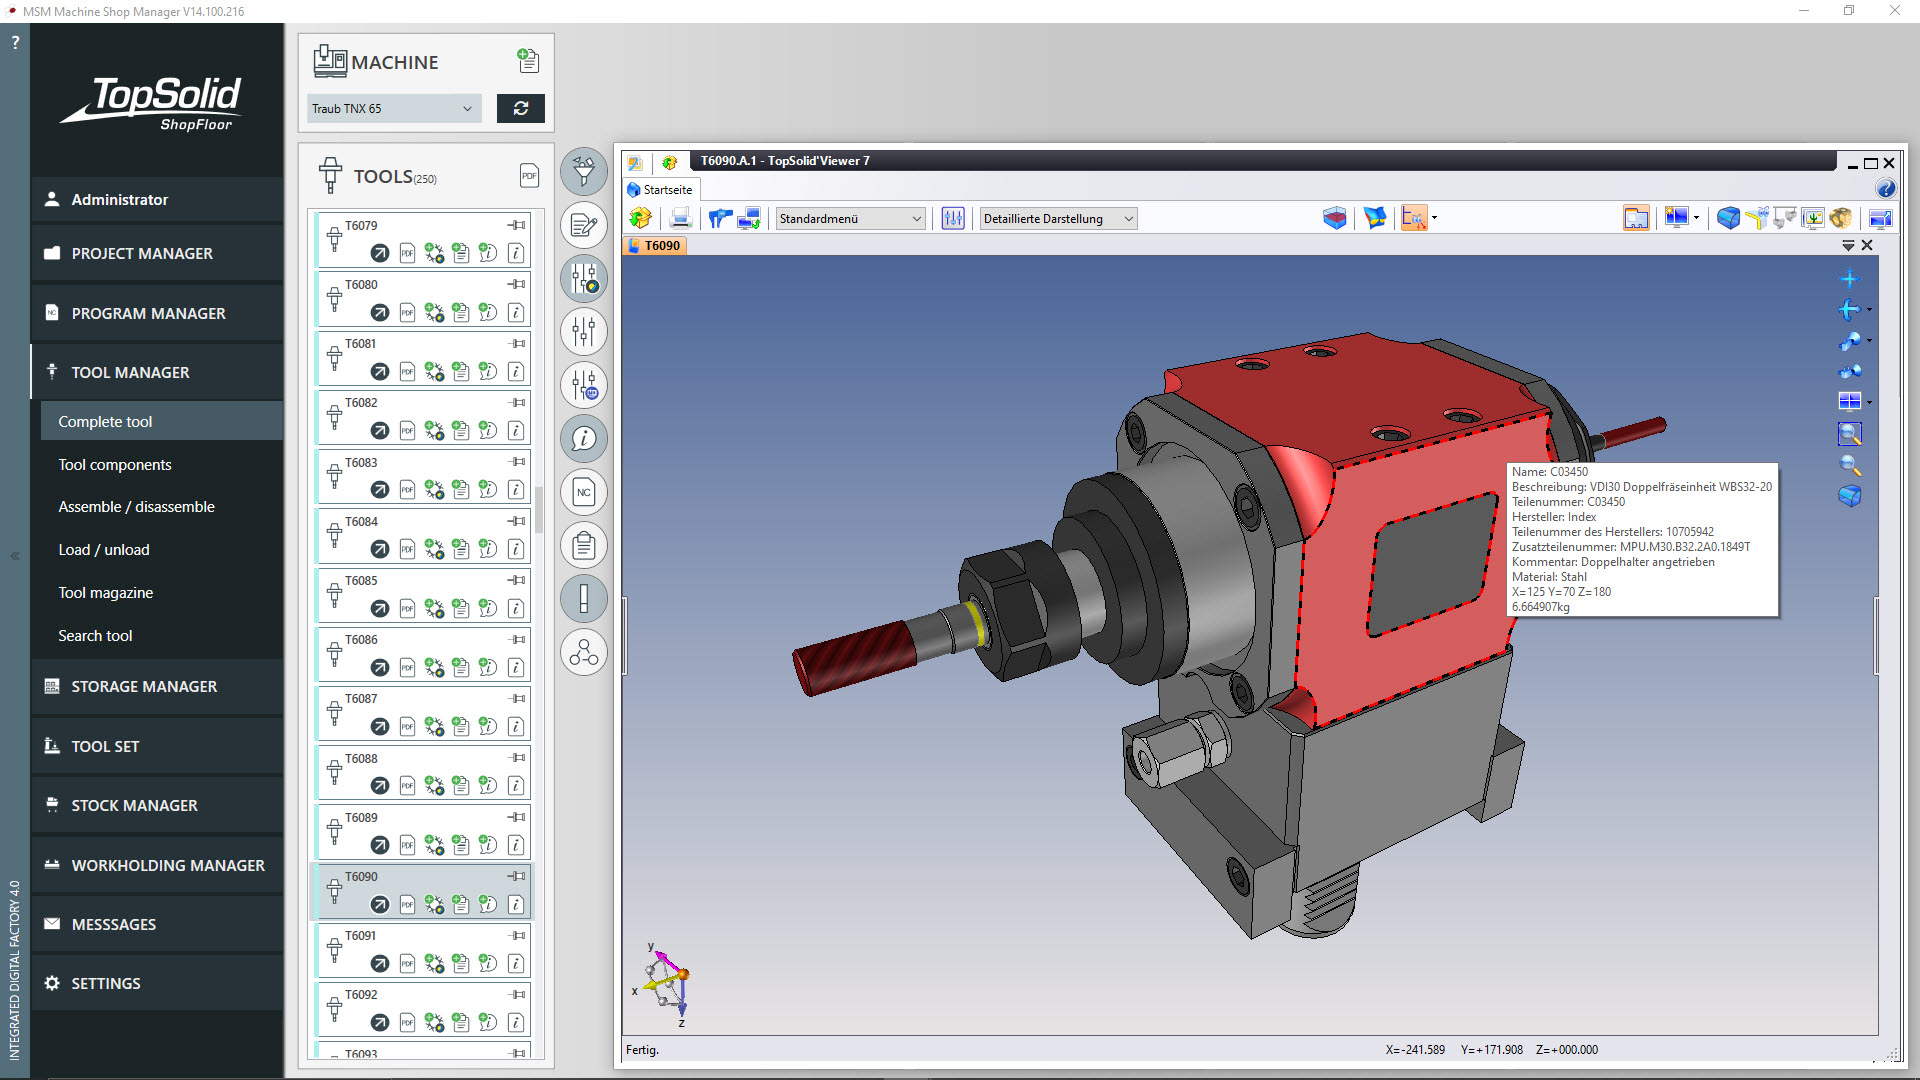Open the Traub TNX 65 machine dropdown
The height and width of the screenshot is (1080, 1920).
click(x=393, y=108)
